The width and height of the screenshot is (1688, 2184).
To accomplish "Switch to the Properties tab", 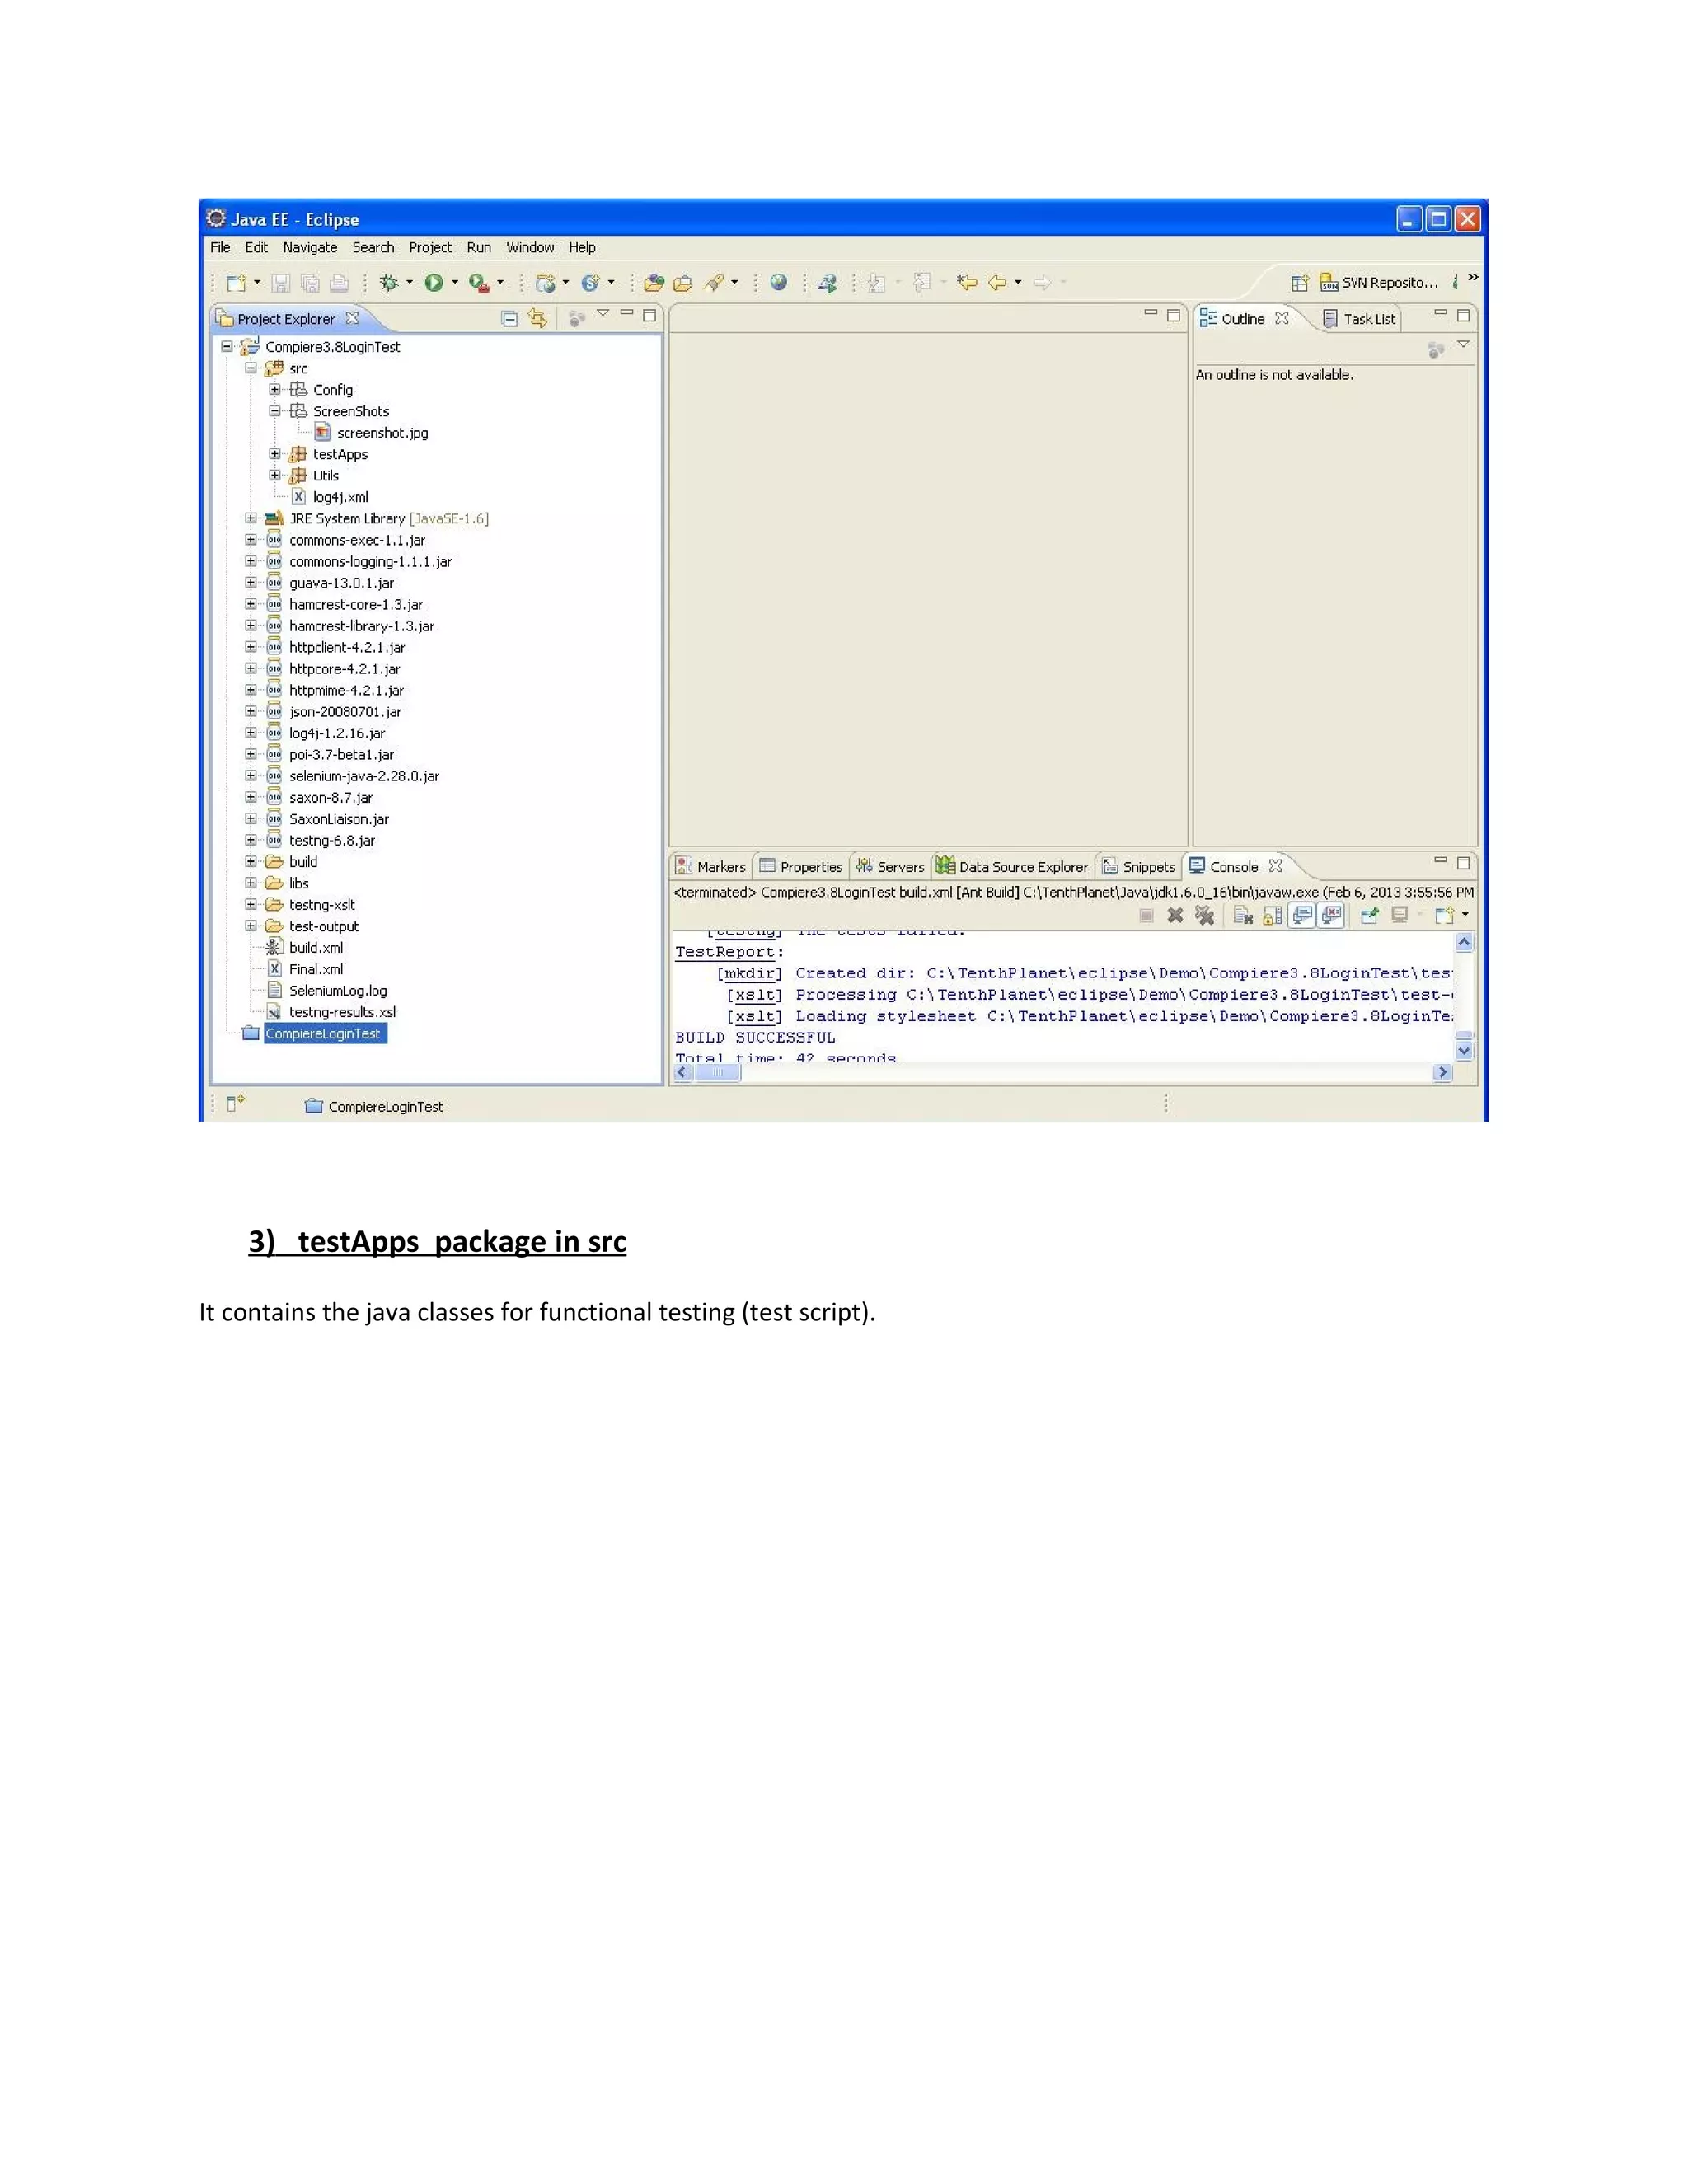I will click(801, 867).
